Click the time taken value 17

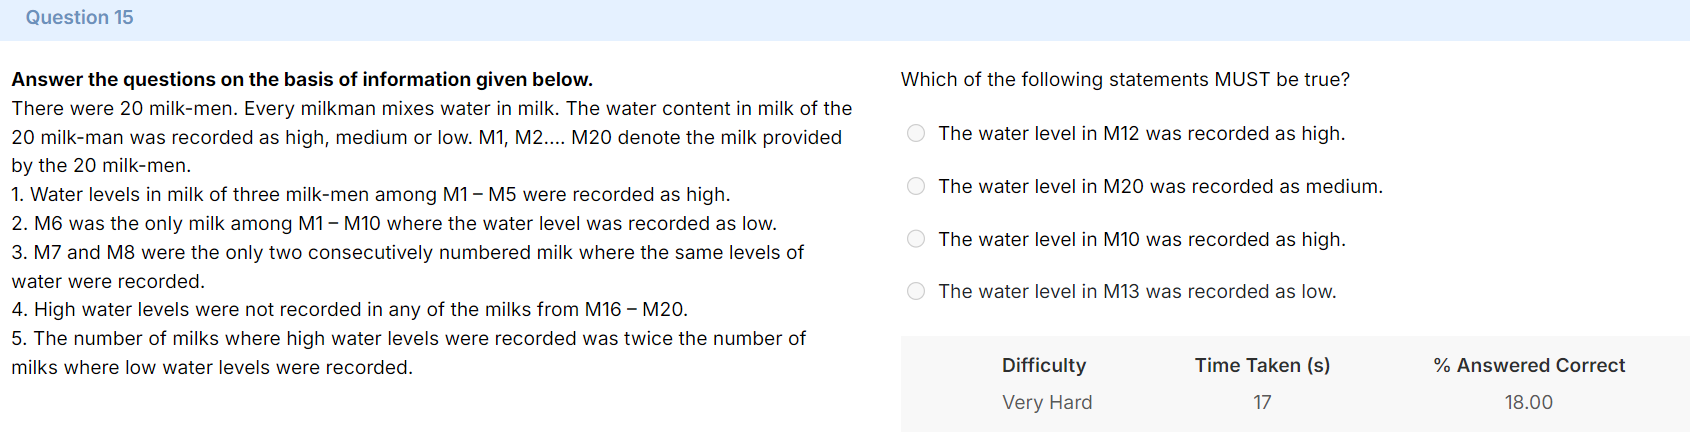1262,402
